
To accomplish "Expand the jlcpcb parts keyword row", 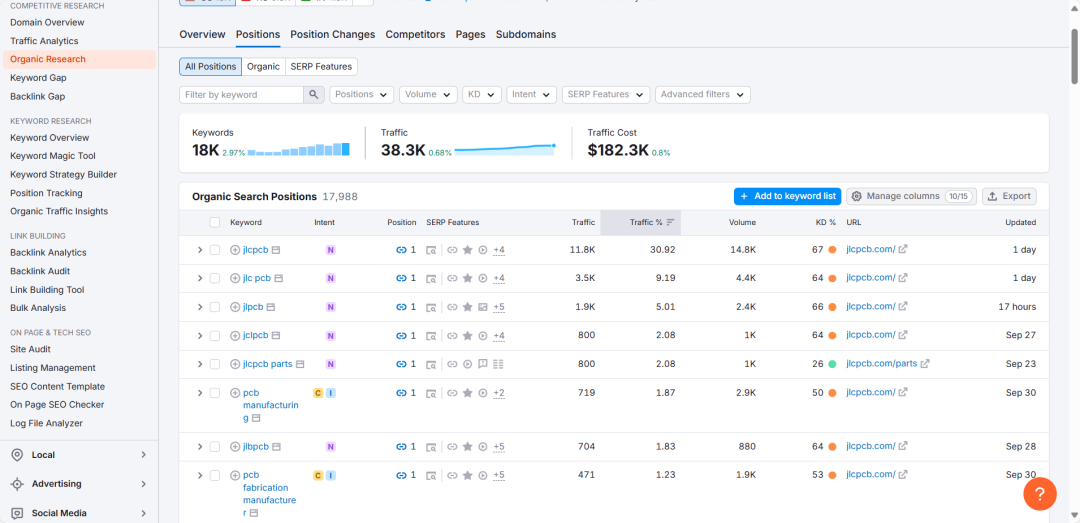I will click(200, 364).
